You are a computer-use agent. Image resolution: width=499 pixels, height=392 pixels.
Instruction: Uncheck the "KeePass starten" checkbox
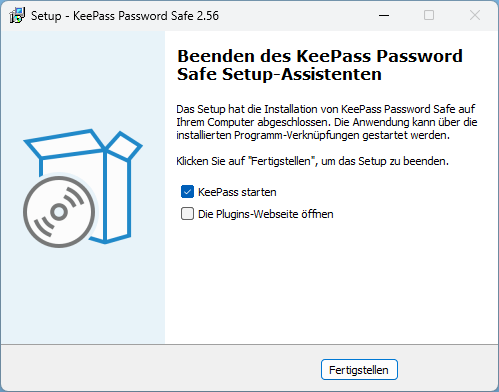click(187, 192)
